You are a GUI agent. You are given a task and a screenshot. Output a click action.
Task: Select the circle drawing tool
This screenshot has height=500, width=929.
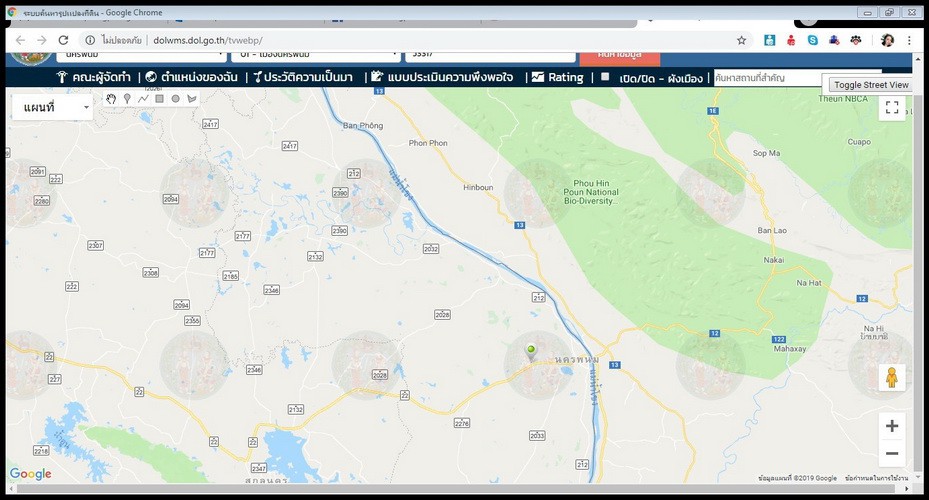tap(175, 99)
